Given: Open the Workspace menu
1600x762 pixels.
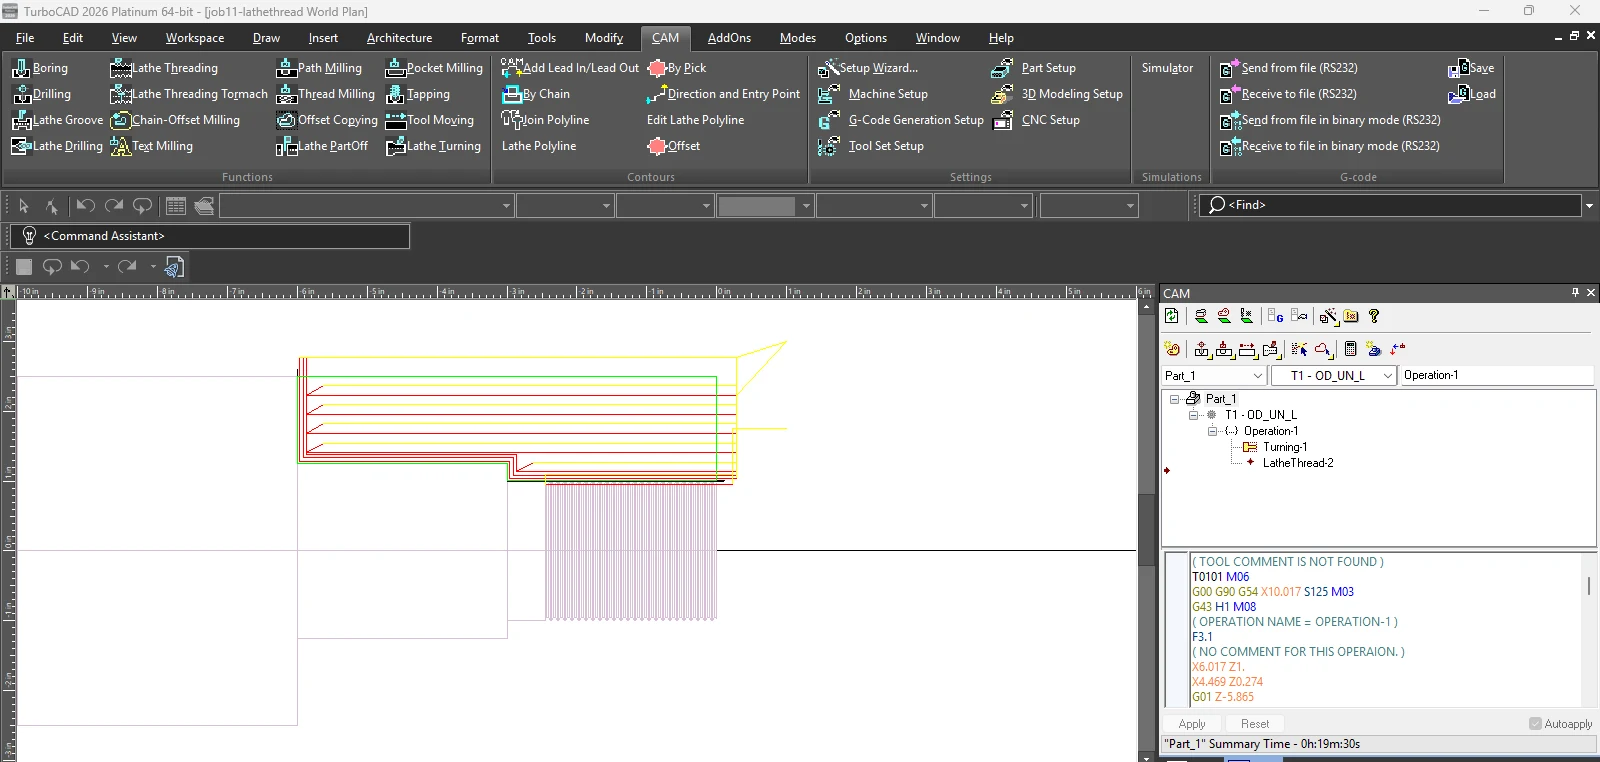Looking at the screenshot, I should point(195,38).
